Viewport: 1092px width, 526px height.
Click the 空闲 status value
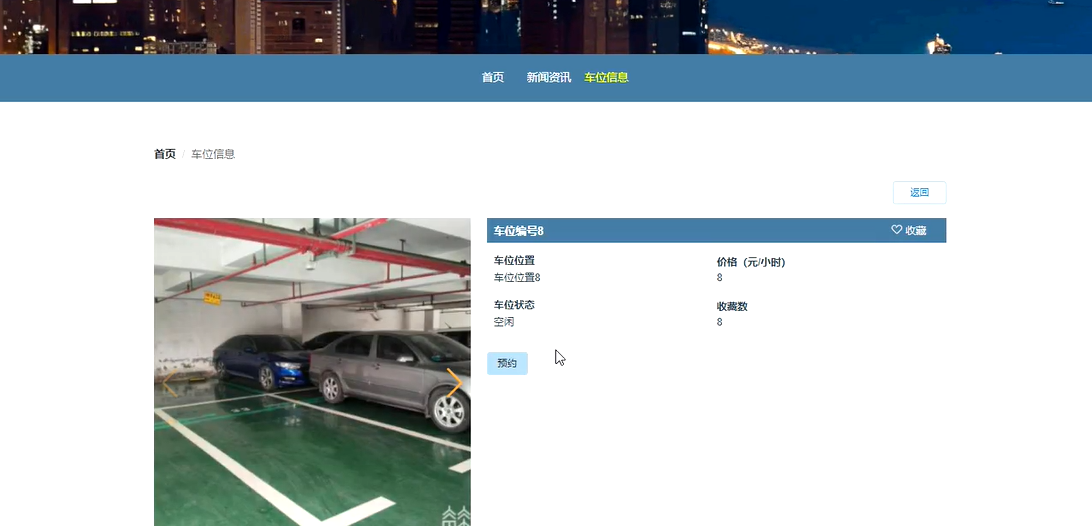504,322
